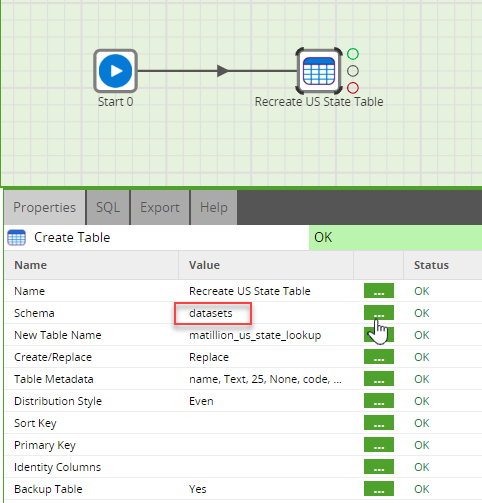The width and height of the screenshot is (482, 503).
Task: Select the Distribution Style property label
Action: 58,401
